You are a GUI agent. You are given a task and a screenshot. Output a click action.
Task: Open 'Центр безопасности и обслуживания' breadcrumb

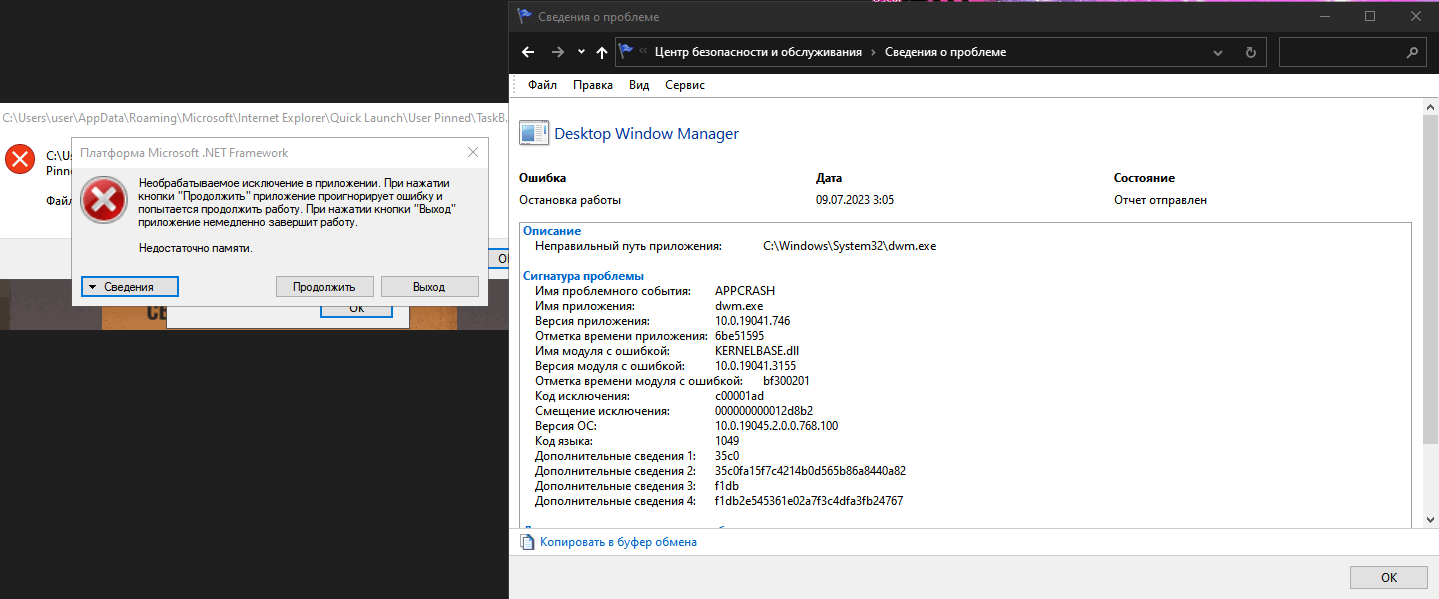758,52
